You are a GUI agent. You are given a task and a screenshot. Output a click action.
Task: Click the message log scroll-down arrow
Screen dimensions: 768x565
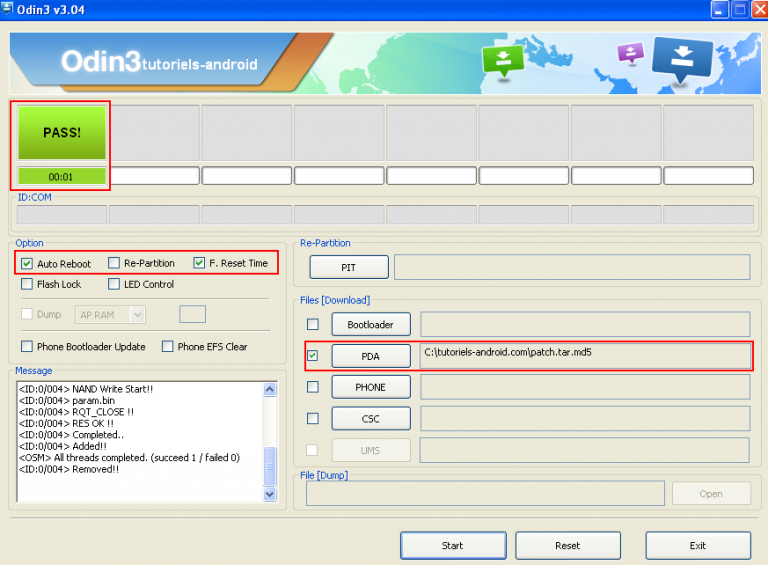click(x=270, y=494)
